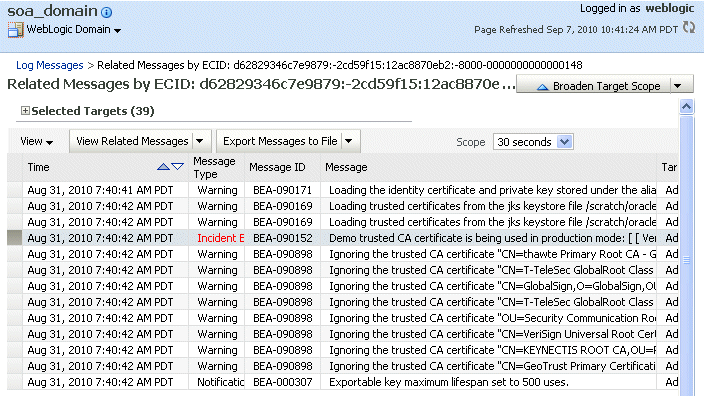Open the Broaden Target Scope dropdown arrow
This screenshot has width=704, height=396.
[678, 86]
